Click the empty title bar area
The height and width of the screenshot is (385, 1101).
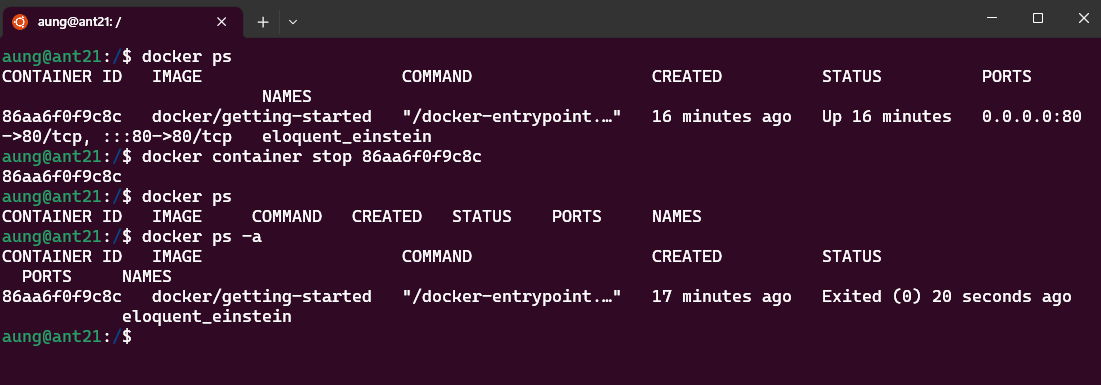pos(632,19)
